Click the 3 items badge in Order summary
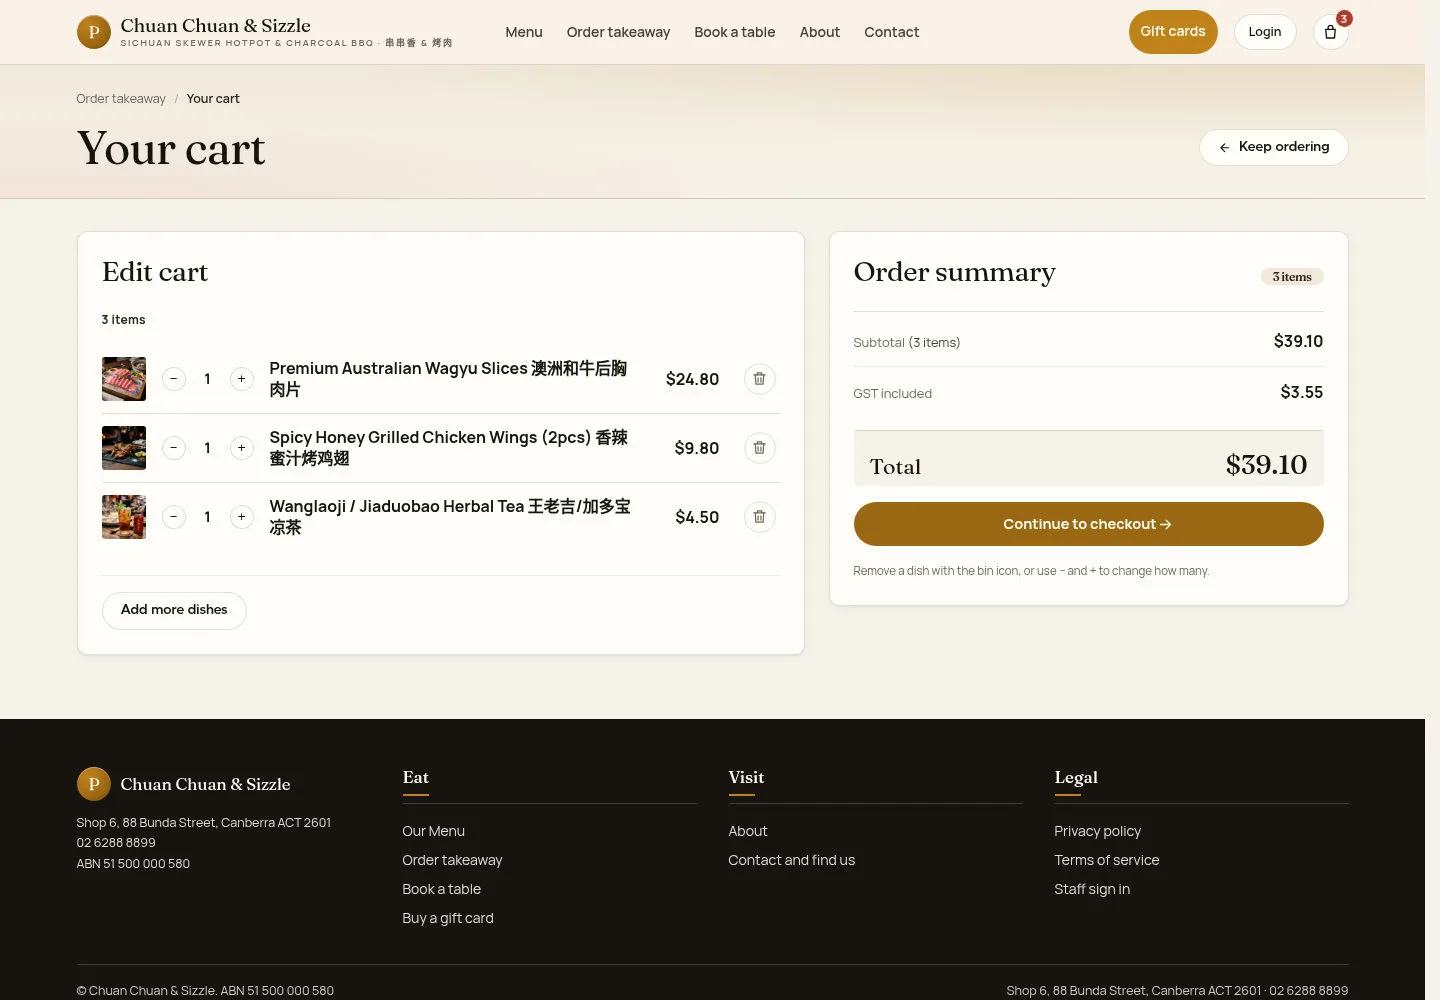This screenshot has height=1000, width=1440. tap(1292, 277)
